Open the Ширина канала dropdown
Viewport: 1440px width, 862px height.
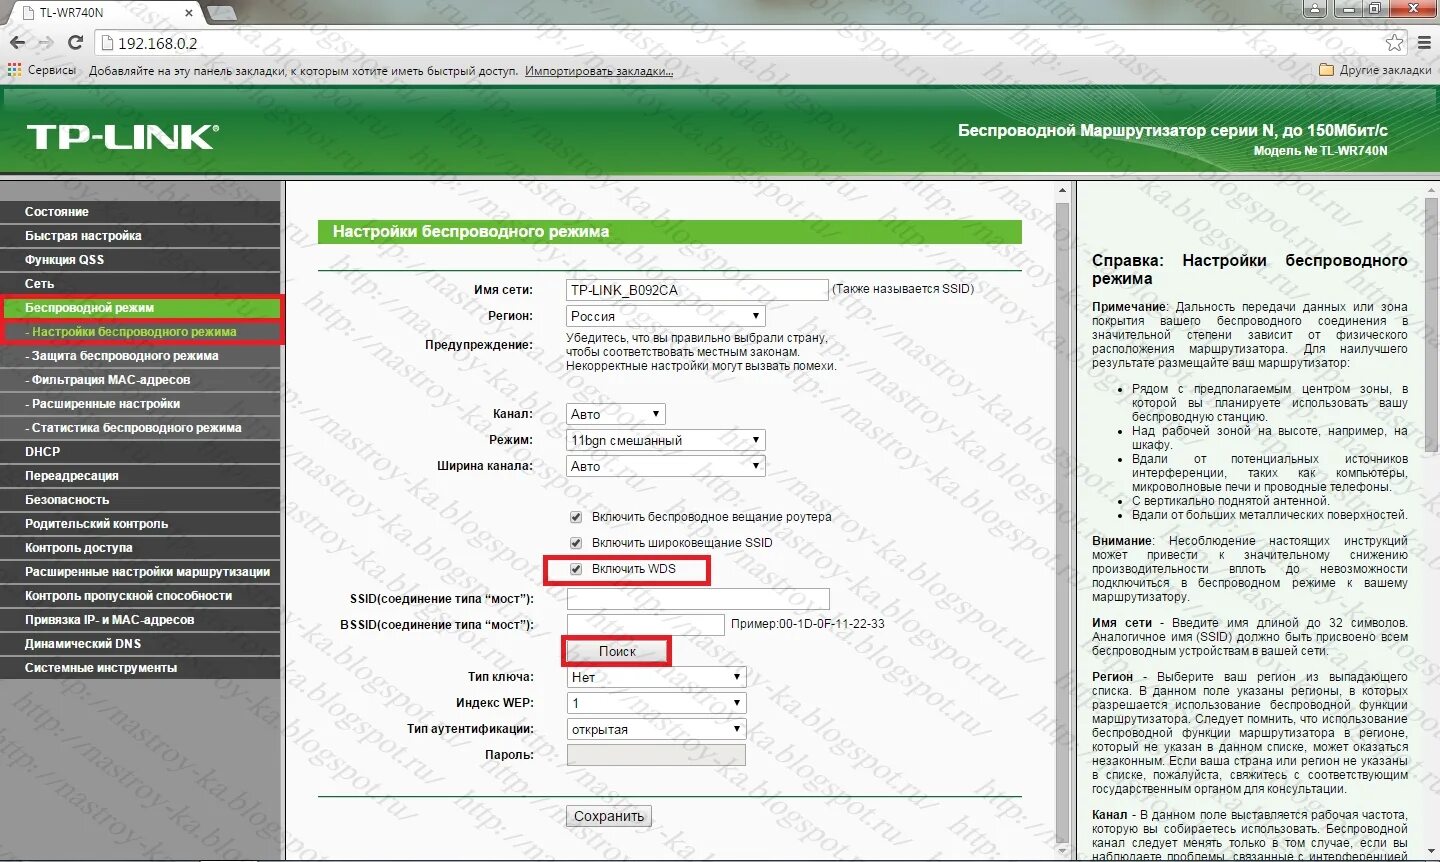[666, 466]
